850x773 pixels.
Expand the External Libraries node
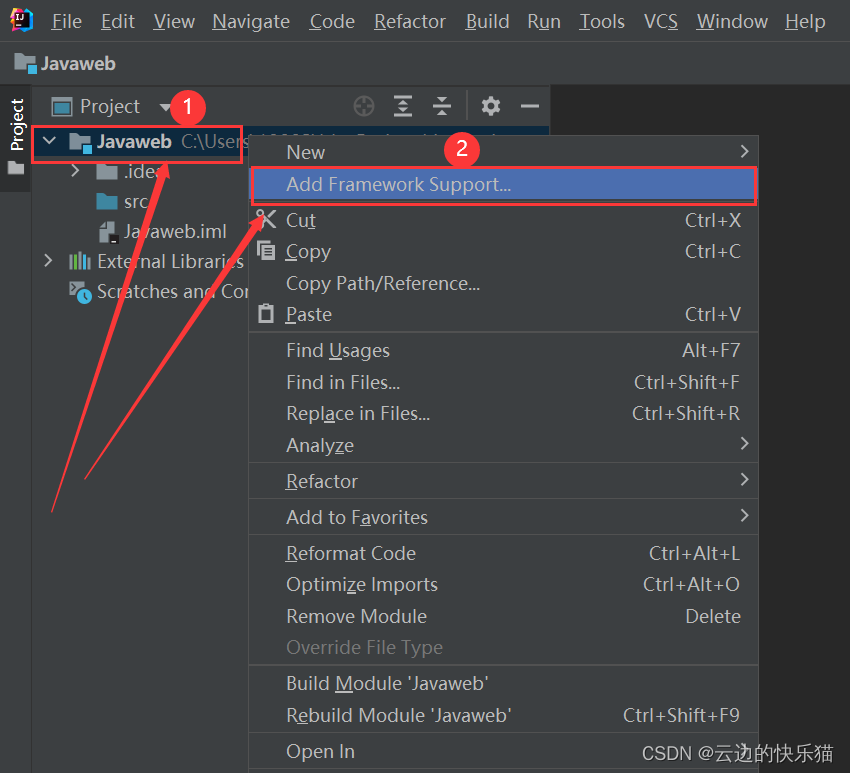point(48,261)
